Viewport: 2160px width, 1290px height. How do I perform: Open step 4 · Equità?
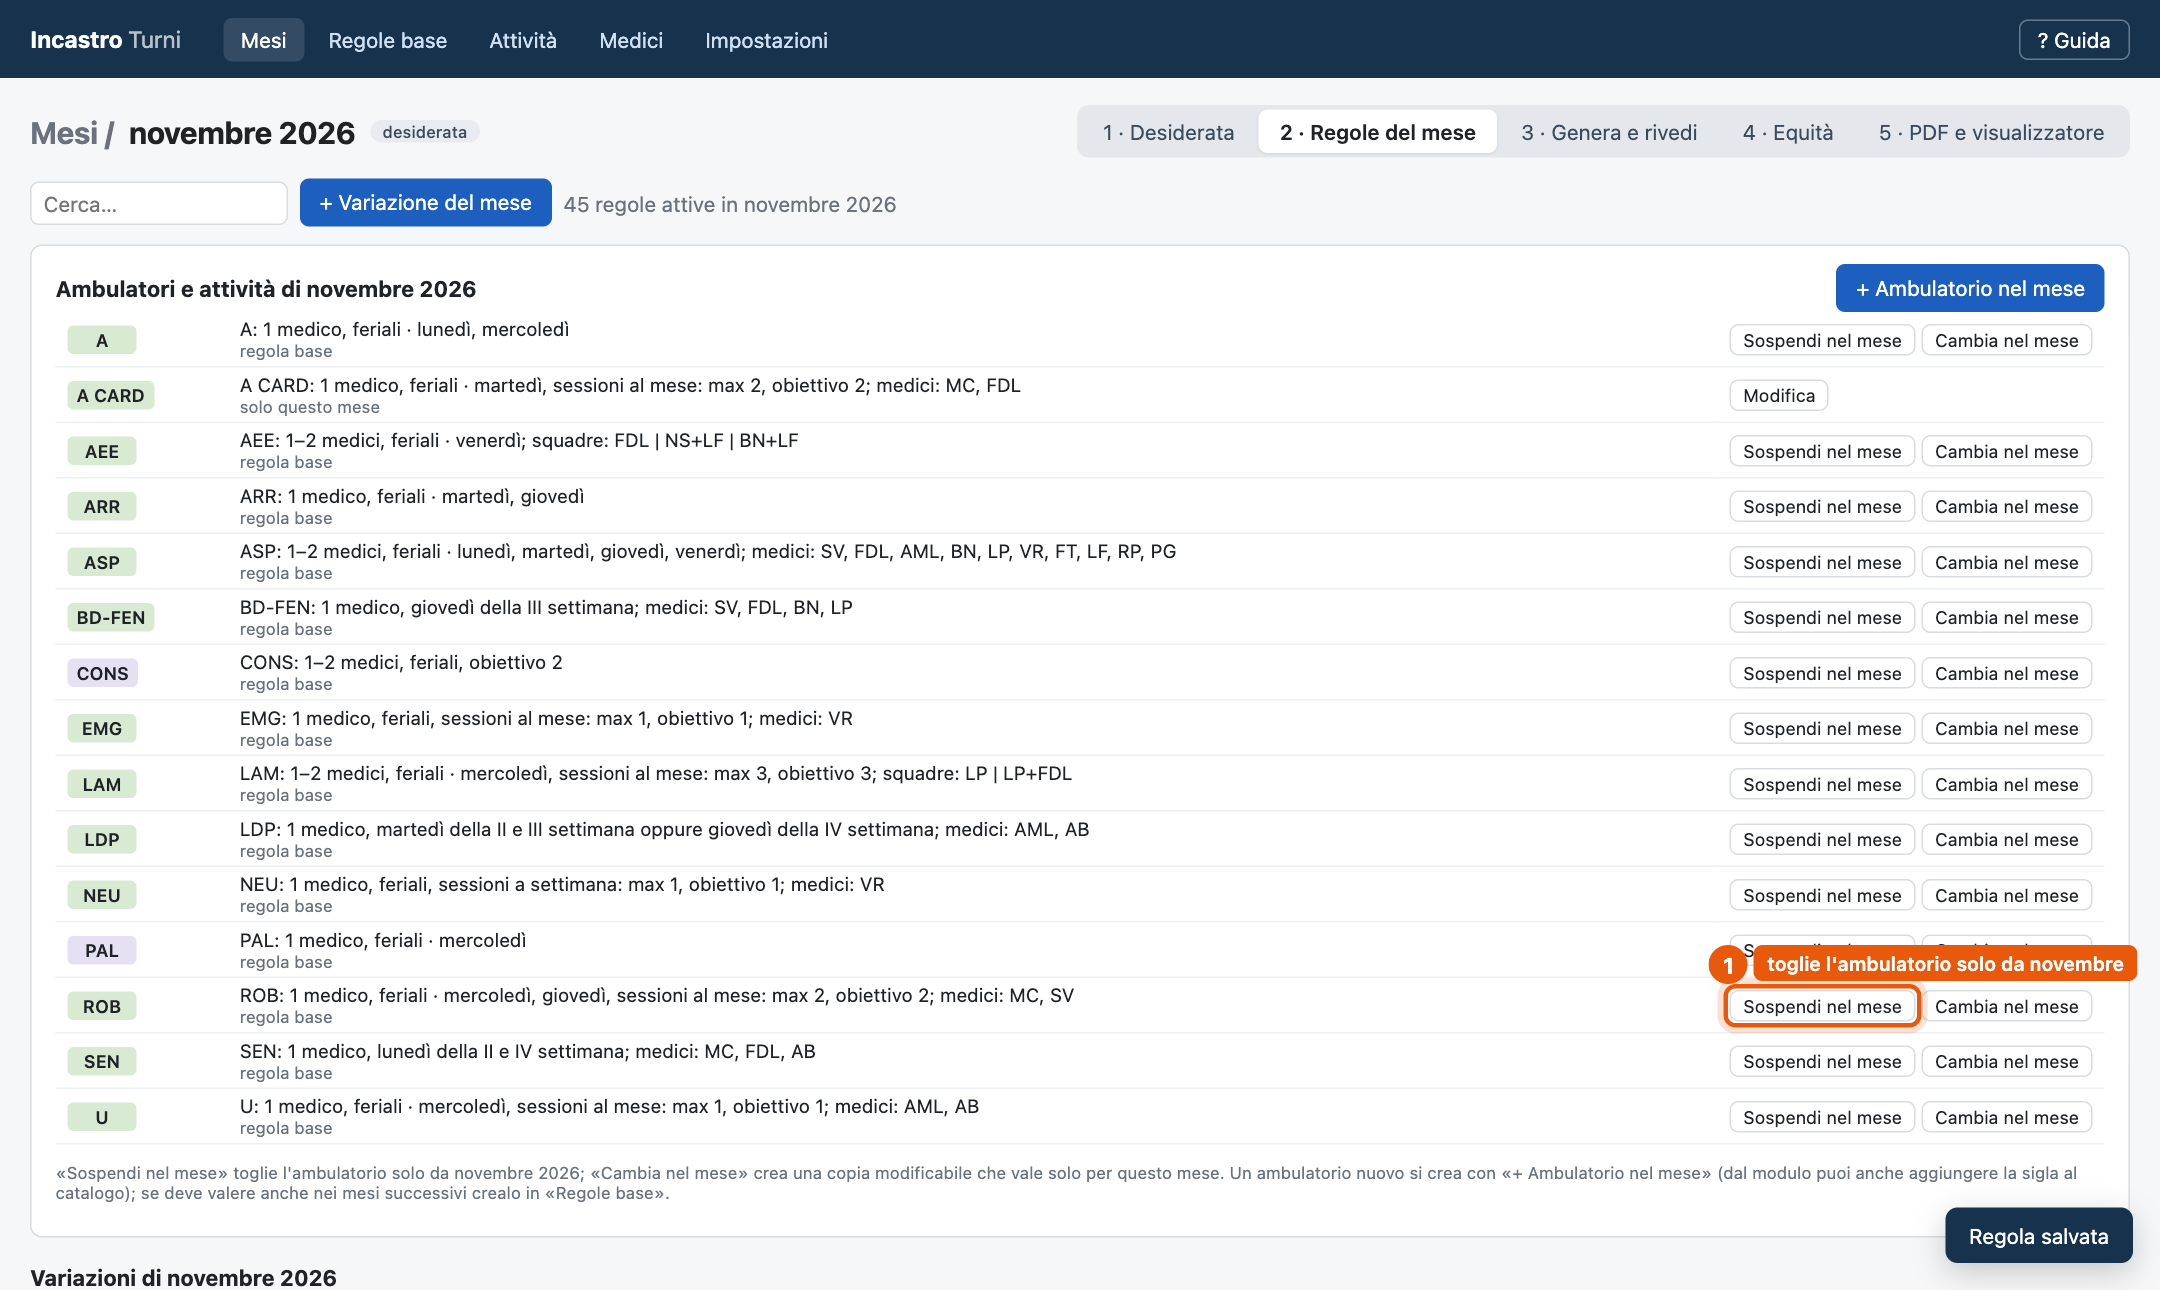point(1788,132)
